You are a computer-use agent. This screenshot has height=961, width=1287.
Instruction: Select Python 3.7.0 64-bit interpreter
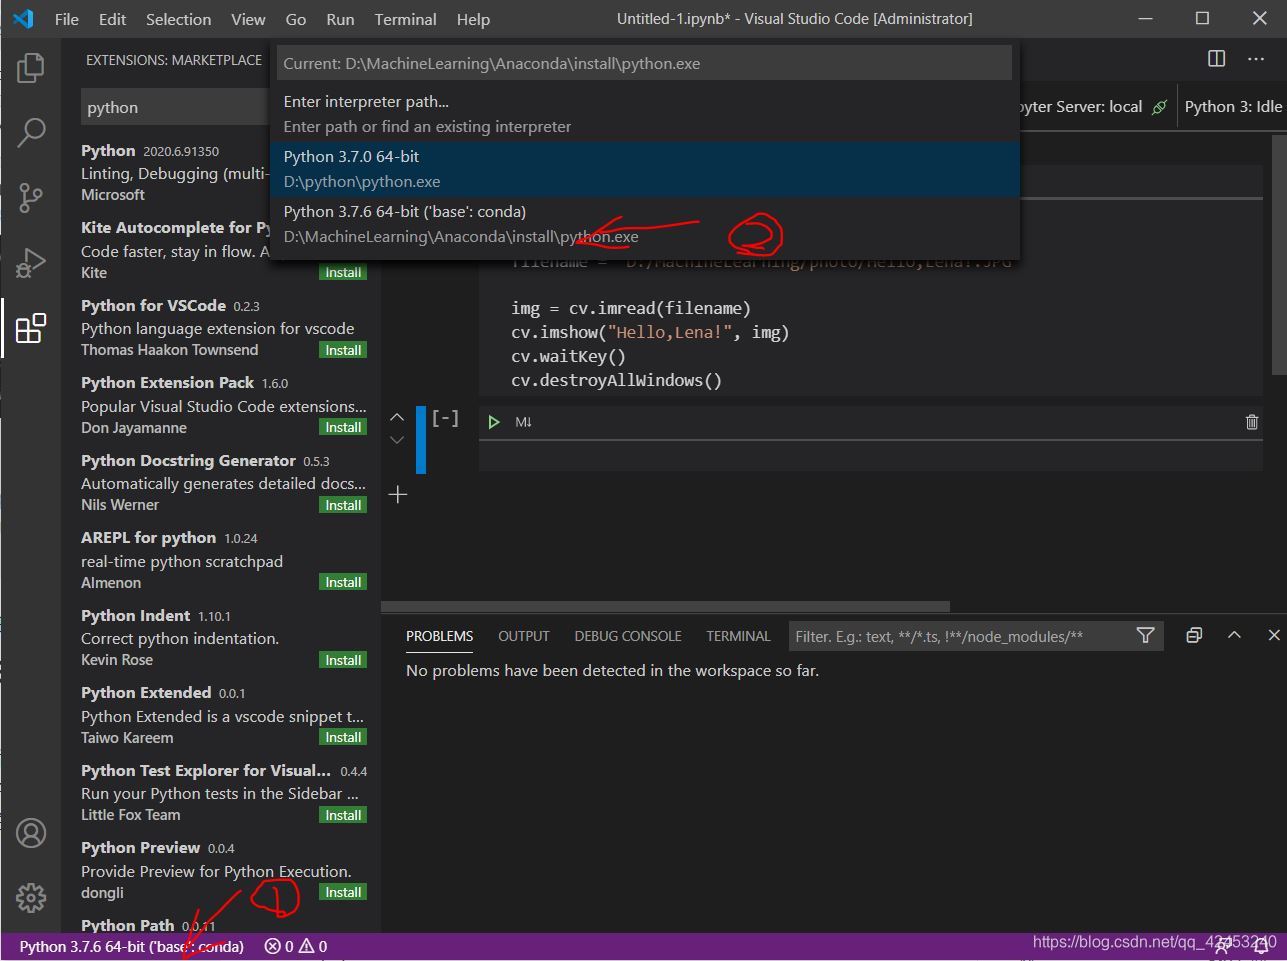tap(645, 169)
